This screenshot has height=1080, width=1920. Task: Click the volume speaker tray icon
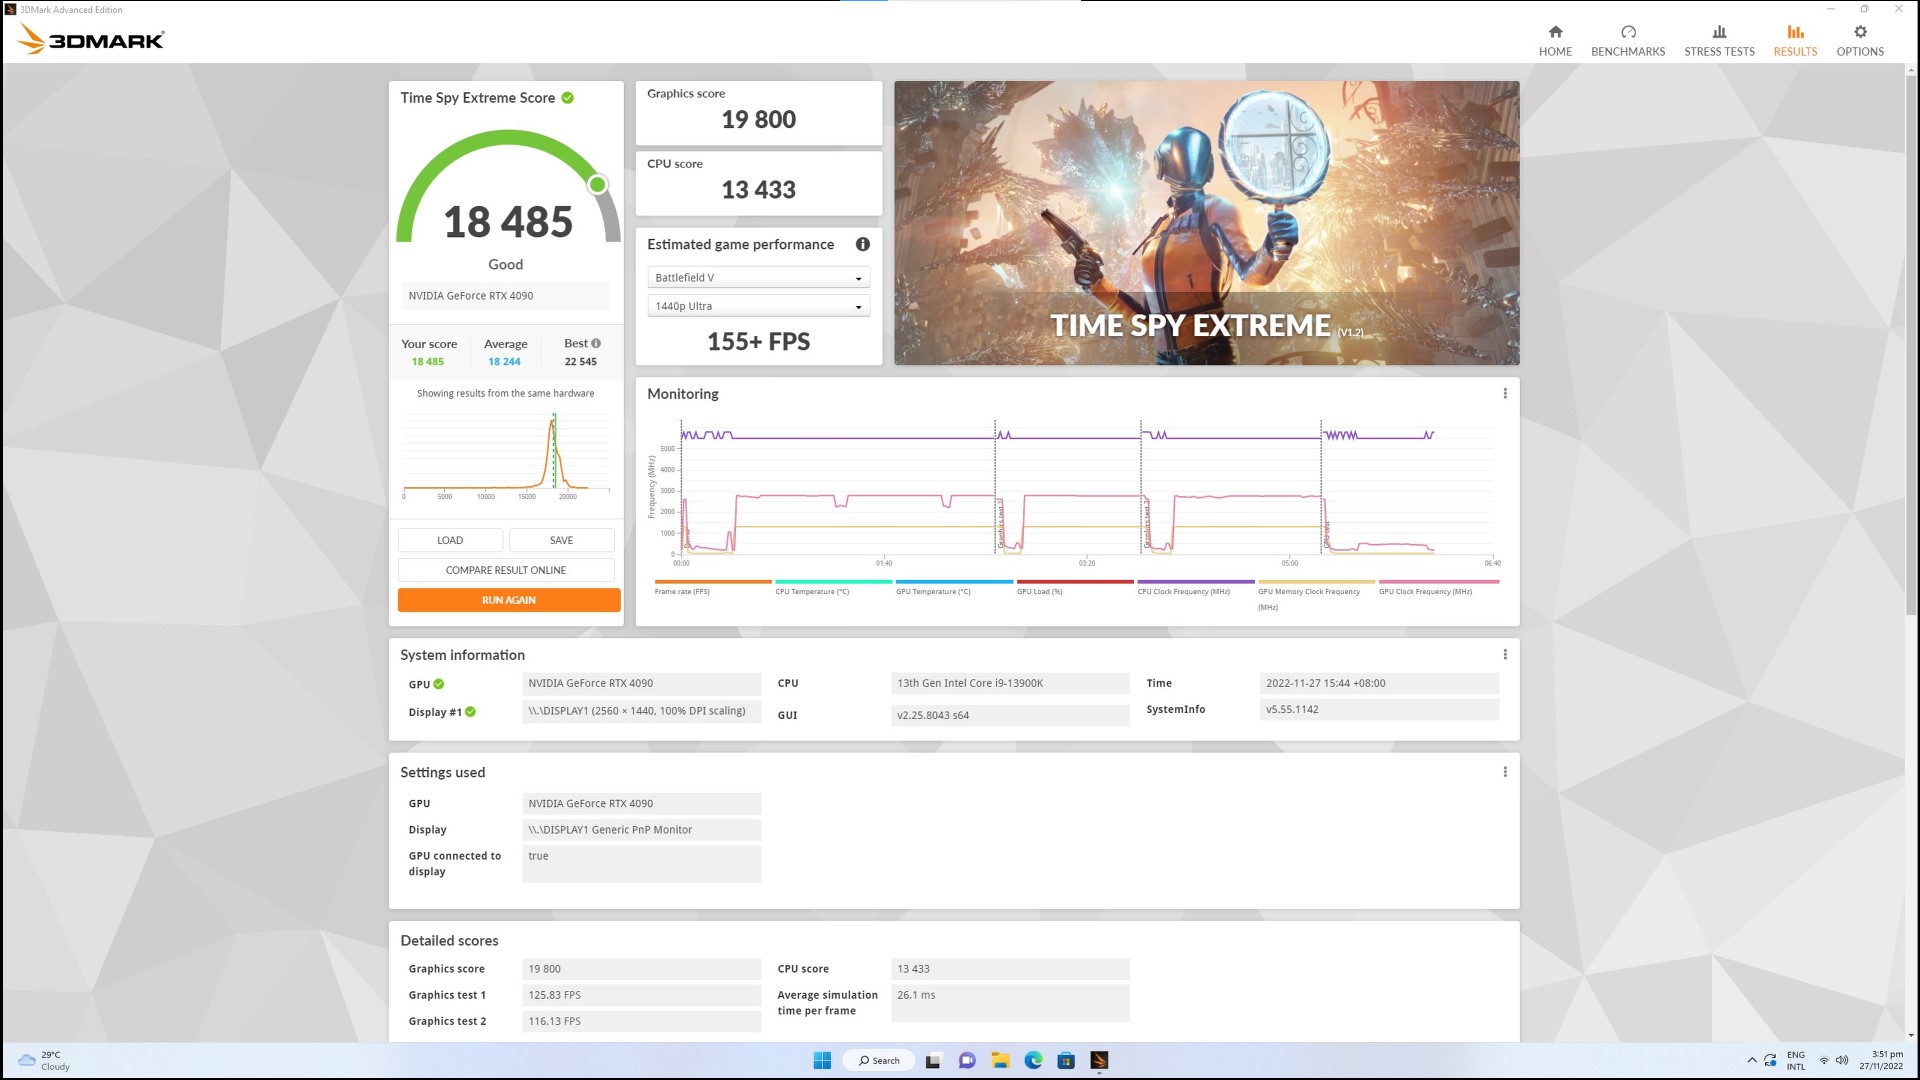[1842, 1061]
